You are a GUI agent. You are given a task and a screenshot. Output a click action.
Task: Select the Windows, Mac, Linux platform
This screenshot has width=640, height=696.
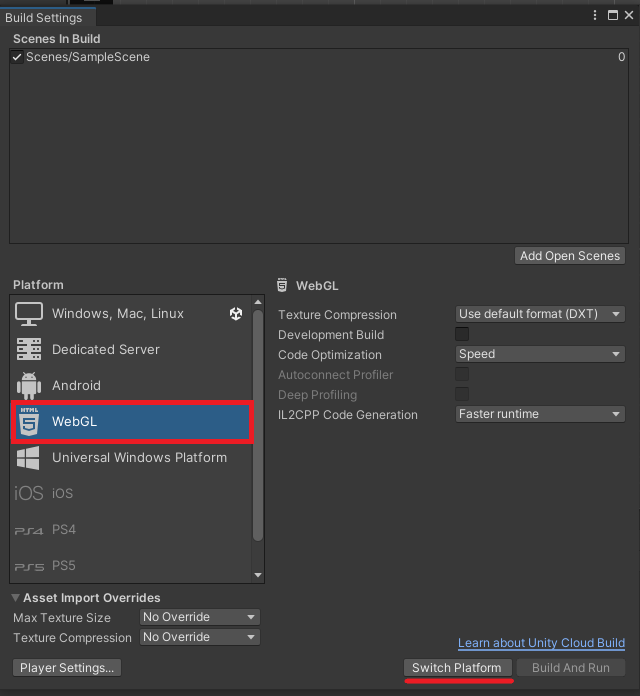(131, 314)
